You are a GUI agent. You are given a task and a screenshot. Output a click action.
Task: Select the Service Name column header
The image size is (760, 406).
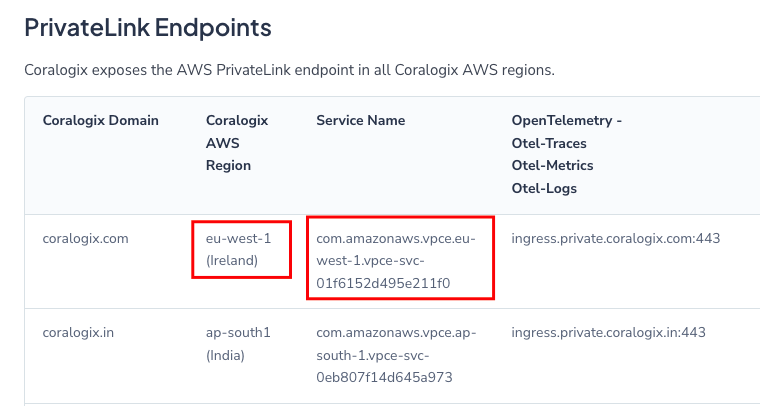[x=361, y=120]
